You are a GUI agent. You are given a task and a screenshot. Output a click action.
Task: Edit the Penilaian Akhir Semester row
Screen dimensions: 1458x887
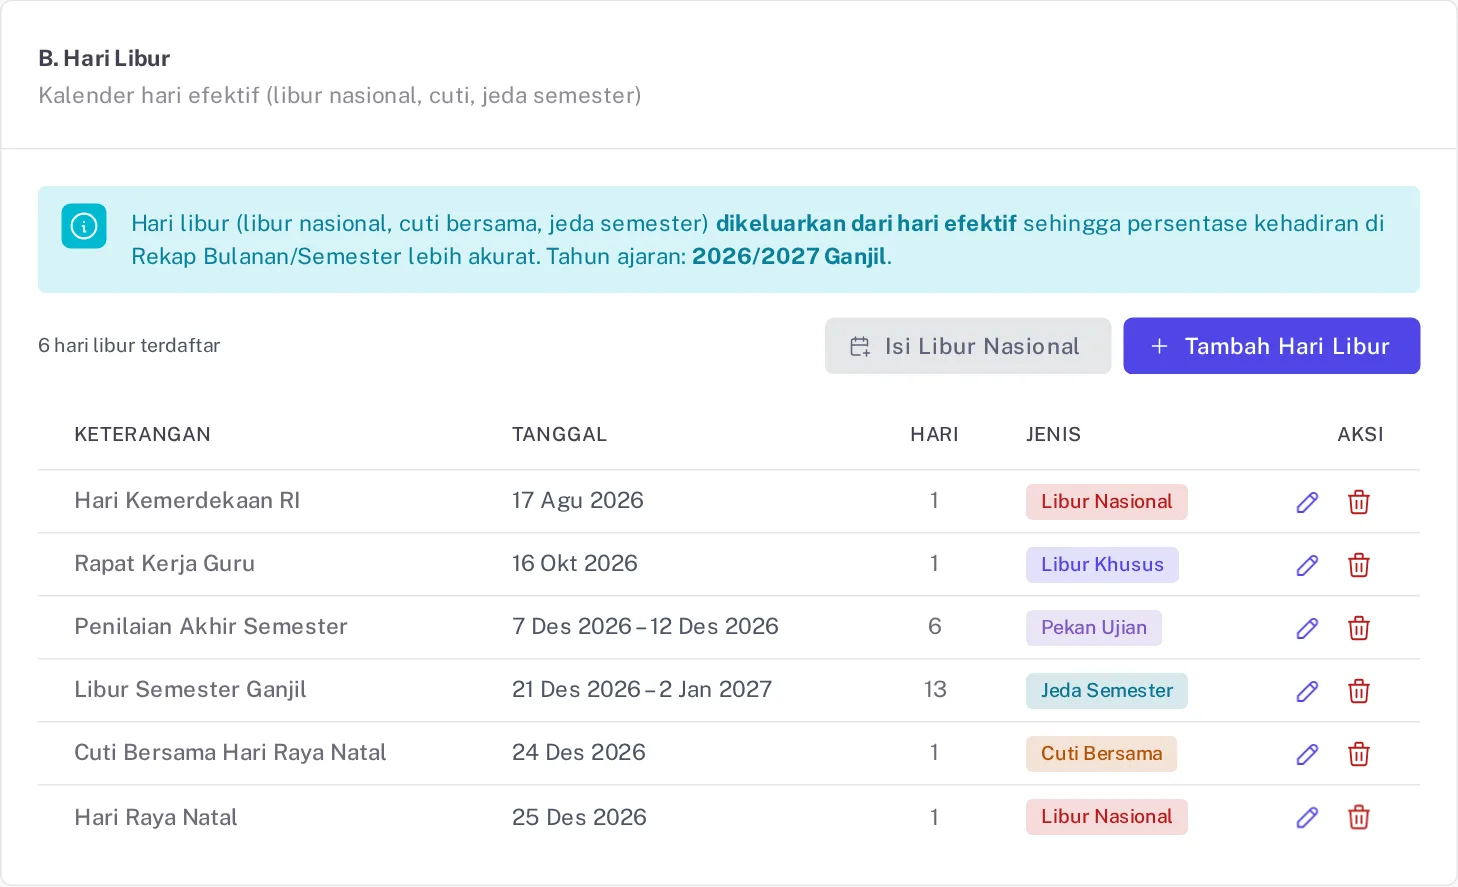tap(1307, 628)
